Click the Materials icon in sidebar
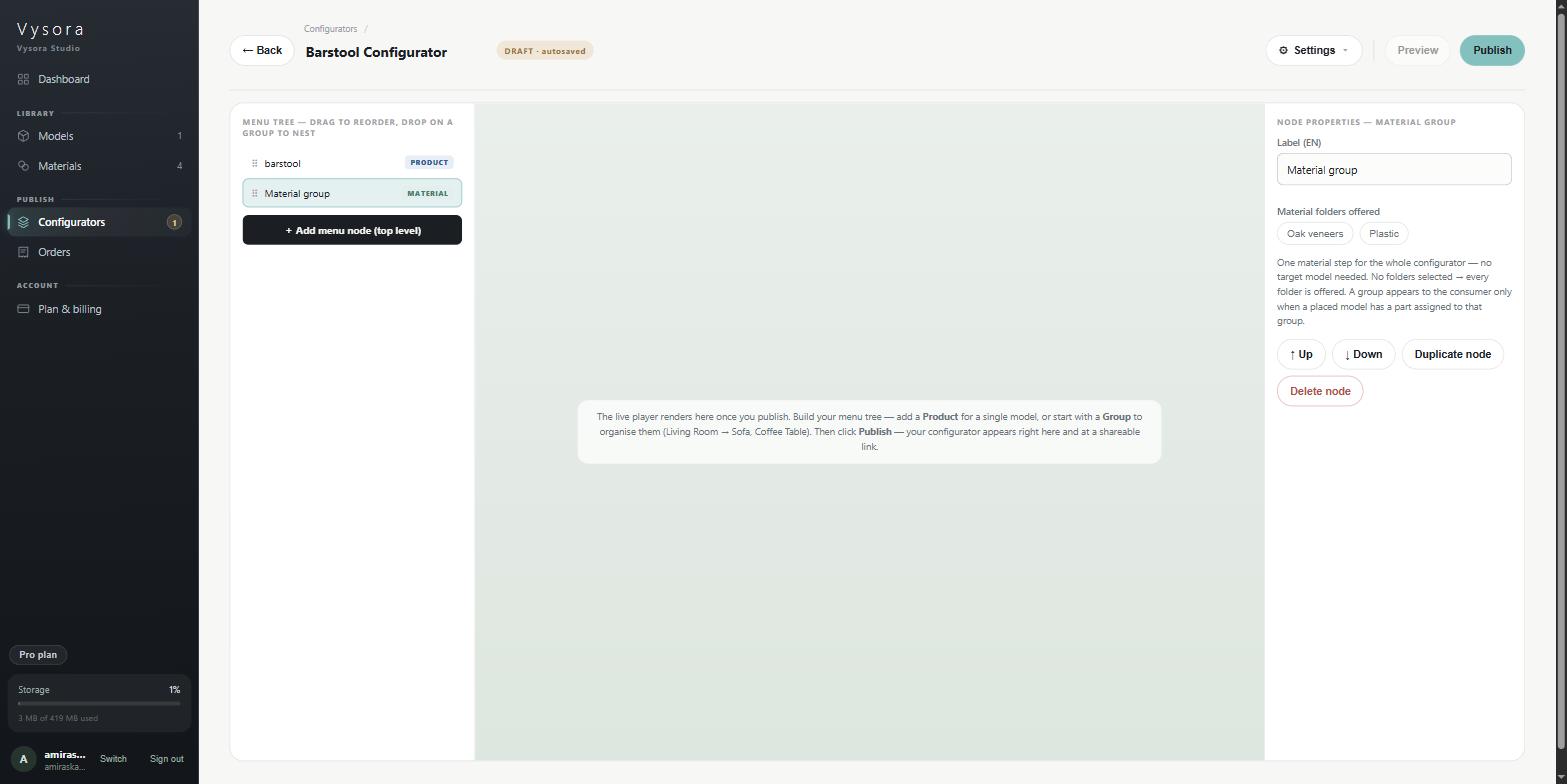Image resolution: width=1567 pixels, height=784 pixels. click(x=23, y=166)
